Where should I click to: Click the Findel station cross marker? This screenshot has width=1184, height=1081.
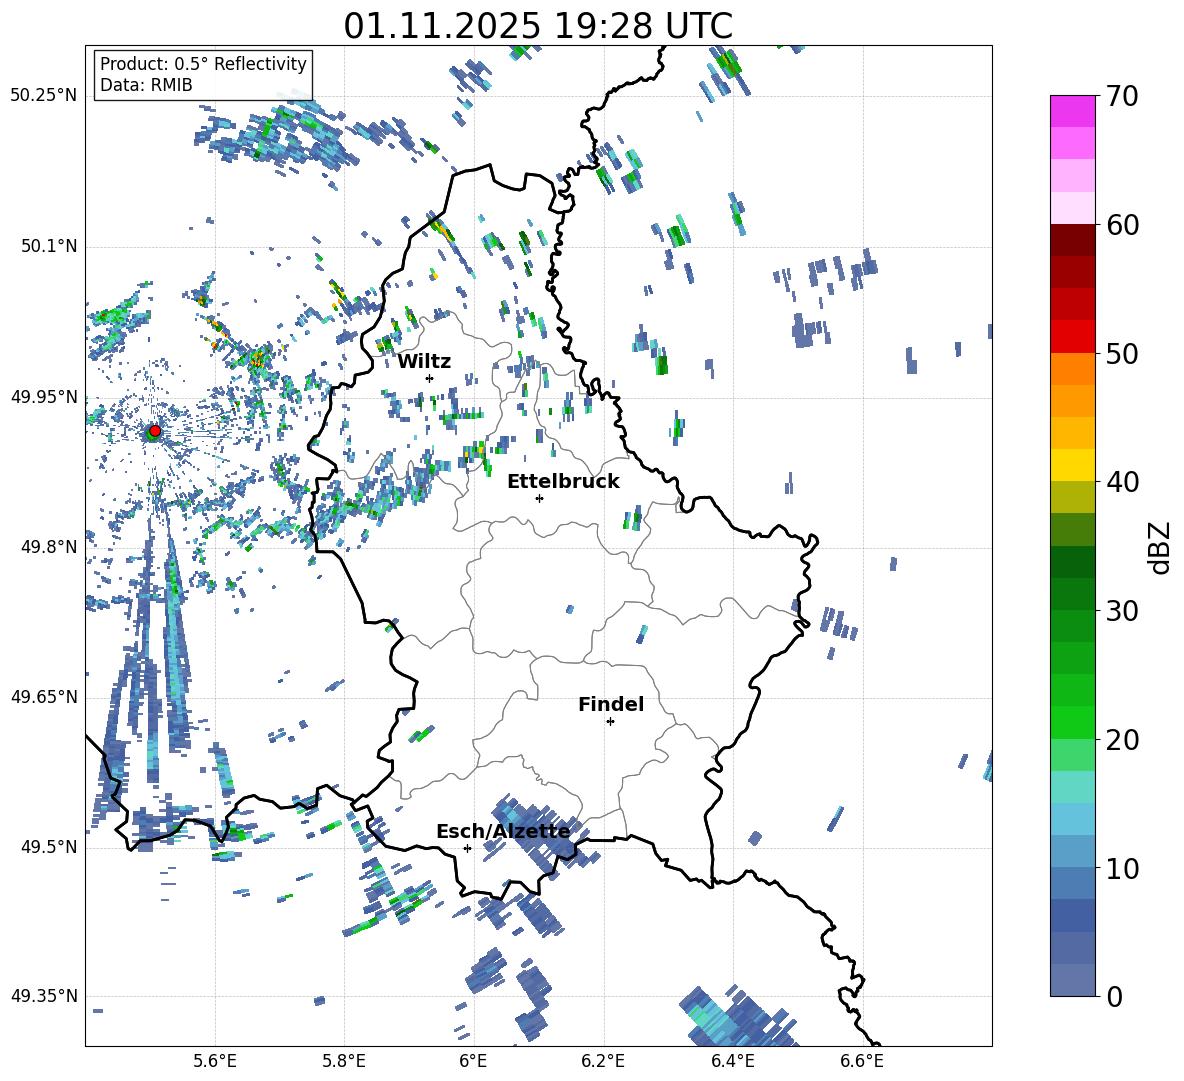(610, 722)
